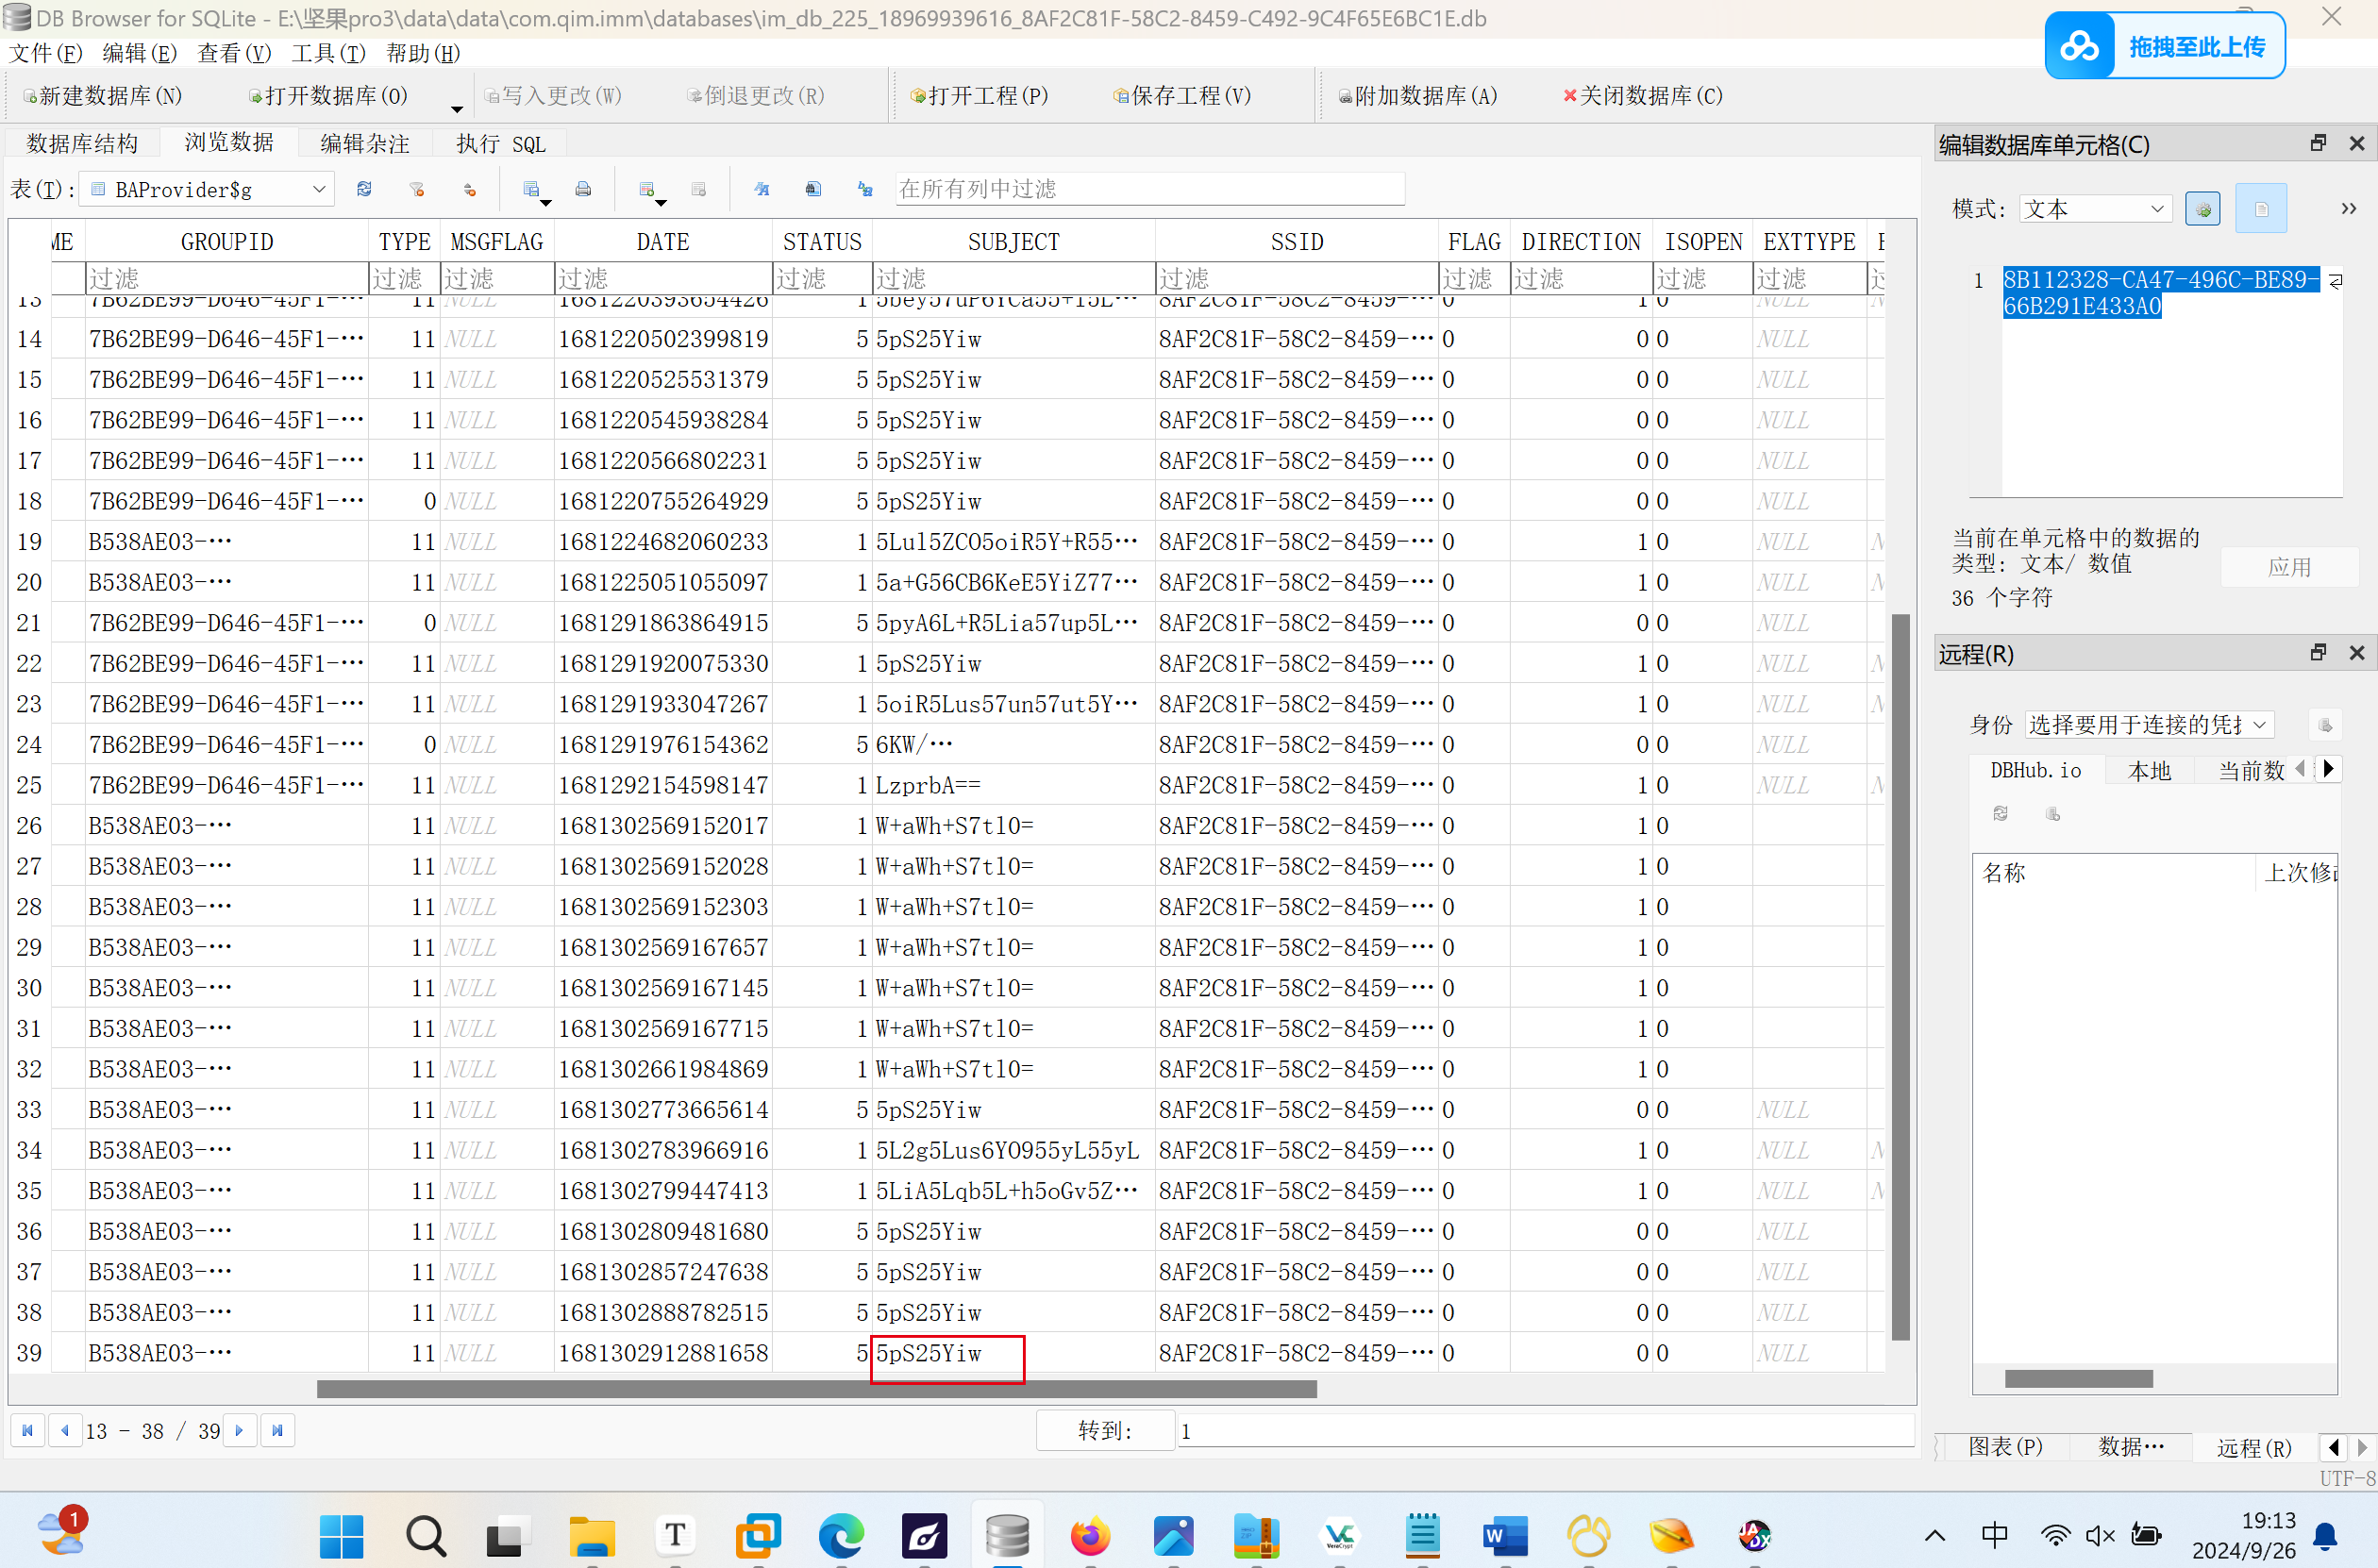Open the 编辑(E) menu
This screenshot has width=2378, height=1568.
pos(140,53)
